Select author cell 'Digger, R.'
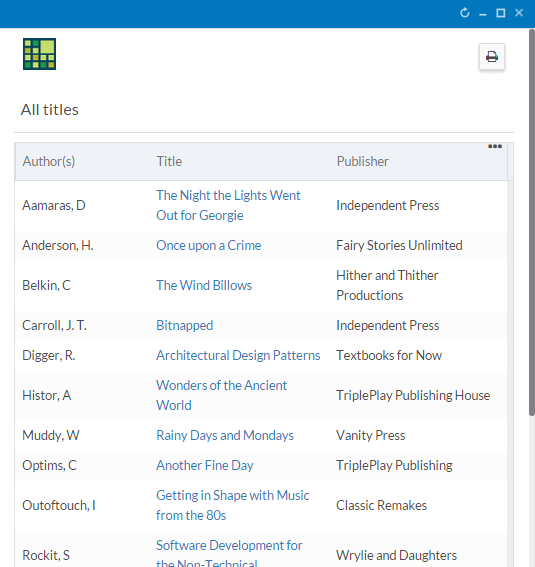The width and height of the screenshot is (535, 567). (49, 355)
